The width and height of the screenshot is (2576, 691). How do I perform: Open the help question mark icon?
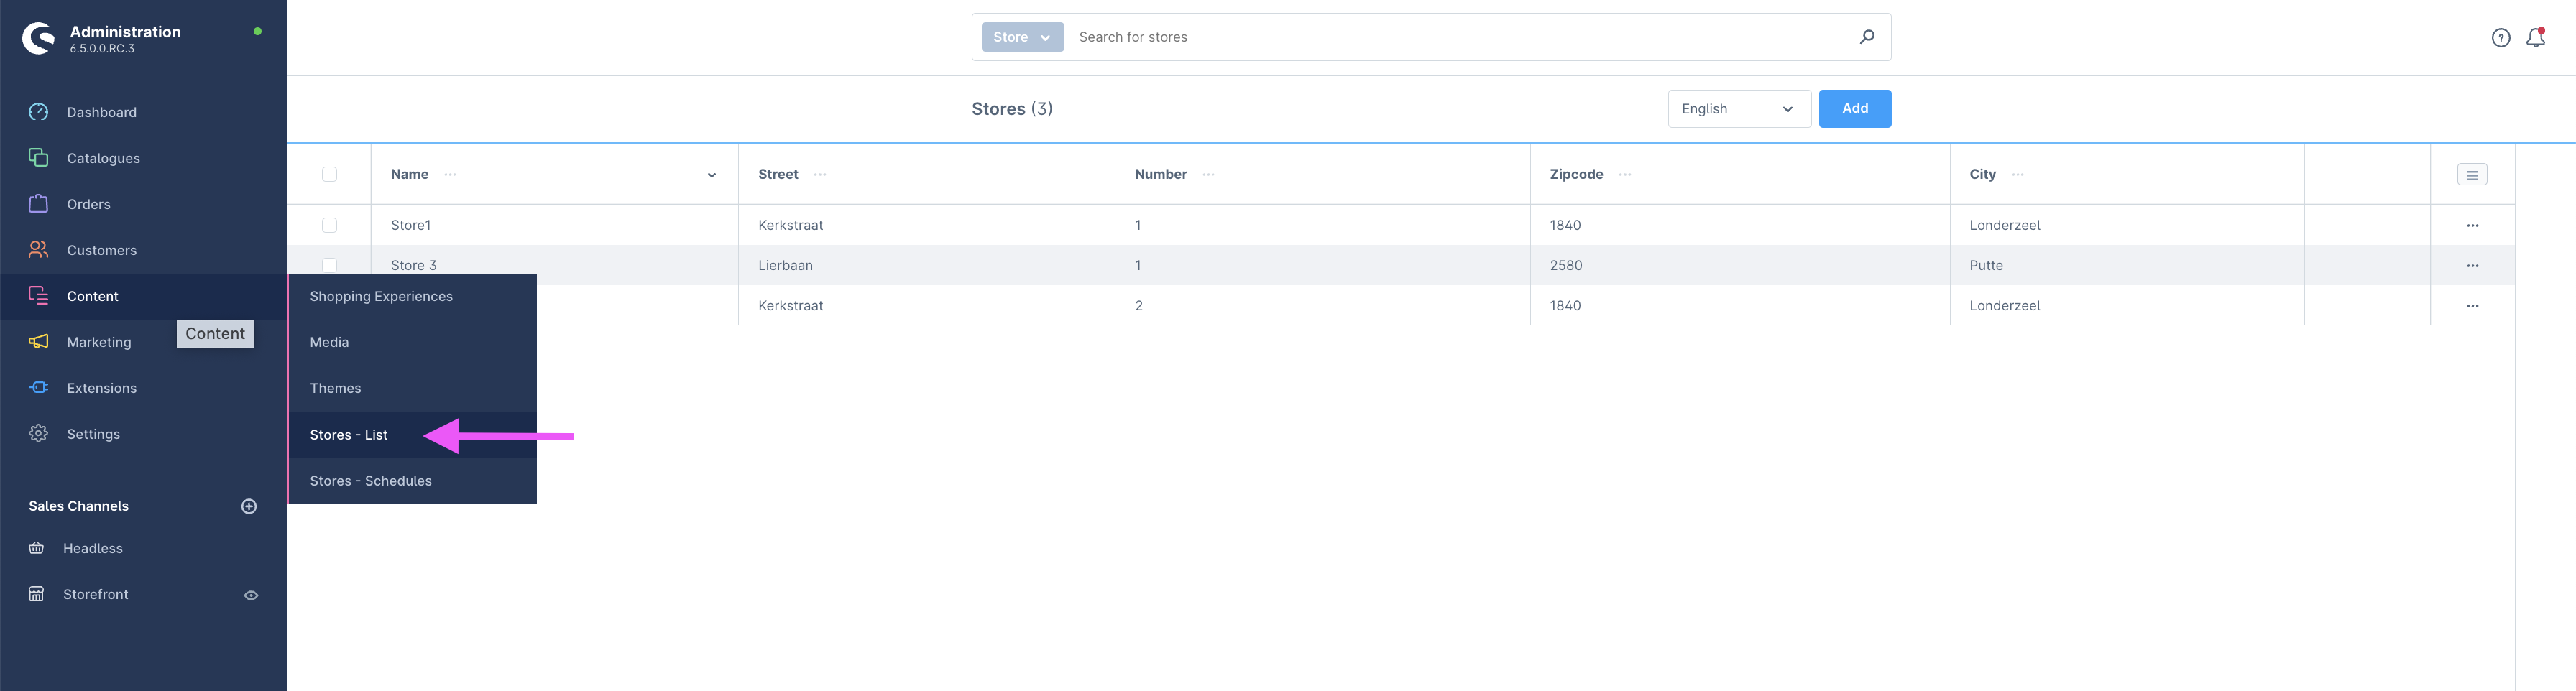pyautogui.click(x=2501, y=38)
